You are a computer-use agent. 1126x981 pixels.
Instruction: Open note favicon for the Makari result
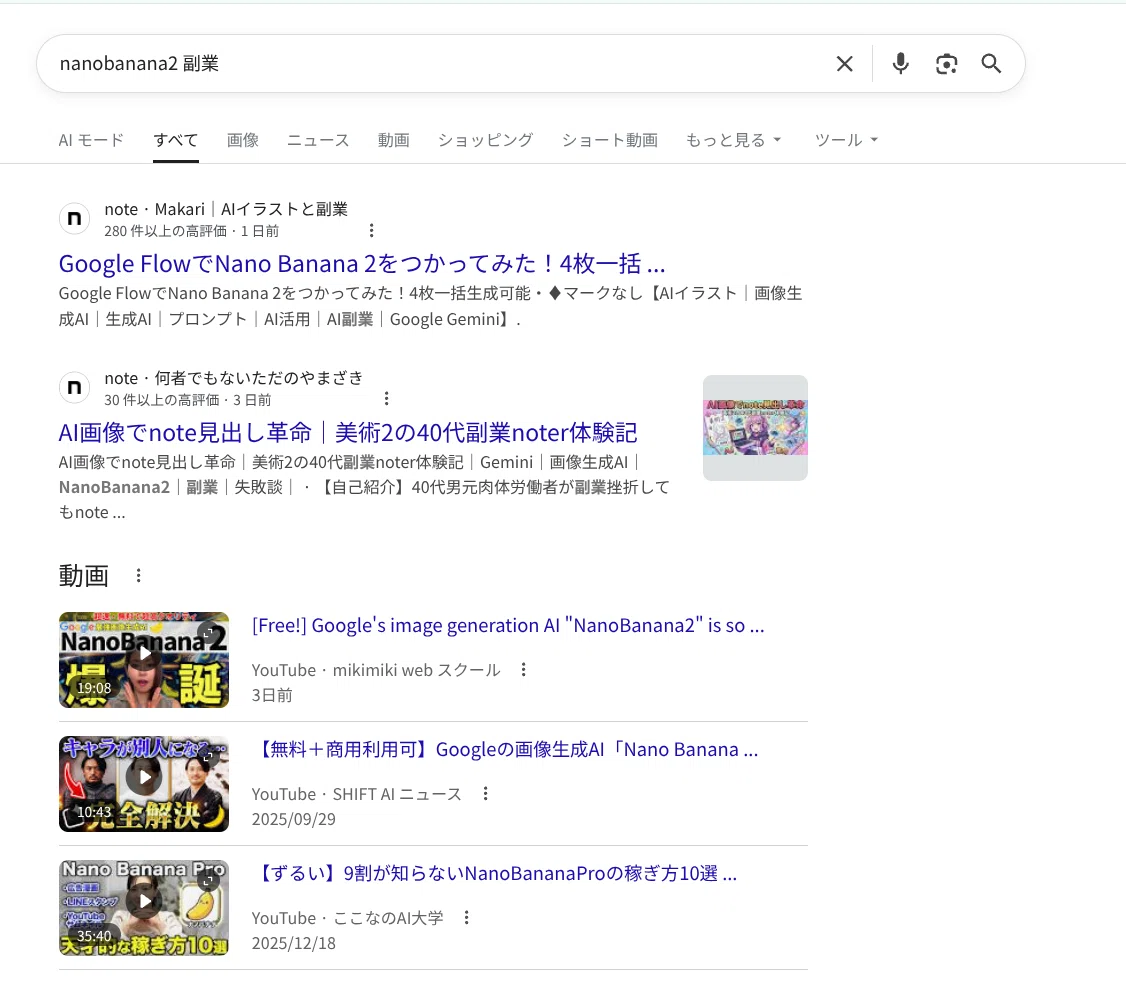(75, 219)
